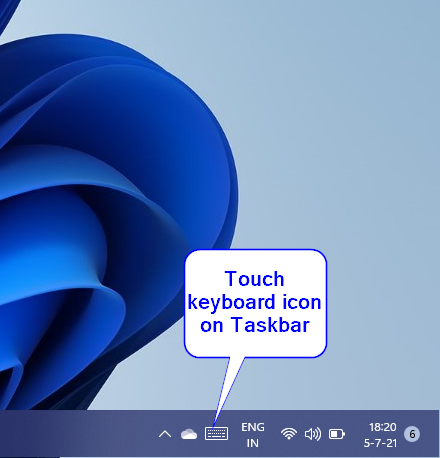Open the touch keyboard from the taskbar
This screenshot has height=458, width=440.
pyautogui.click(x=216, y=434)
